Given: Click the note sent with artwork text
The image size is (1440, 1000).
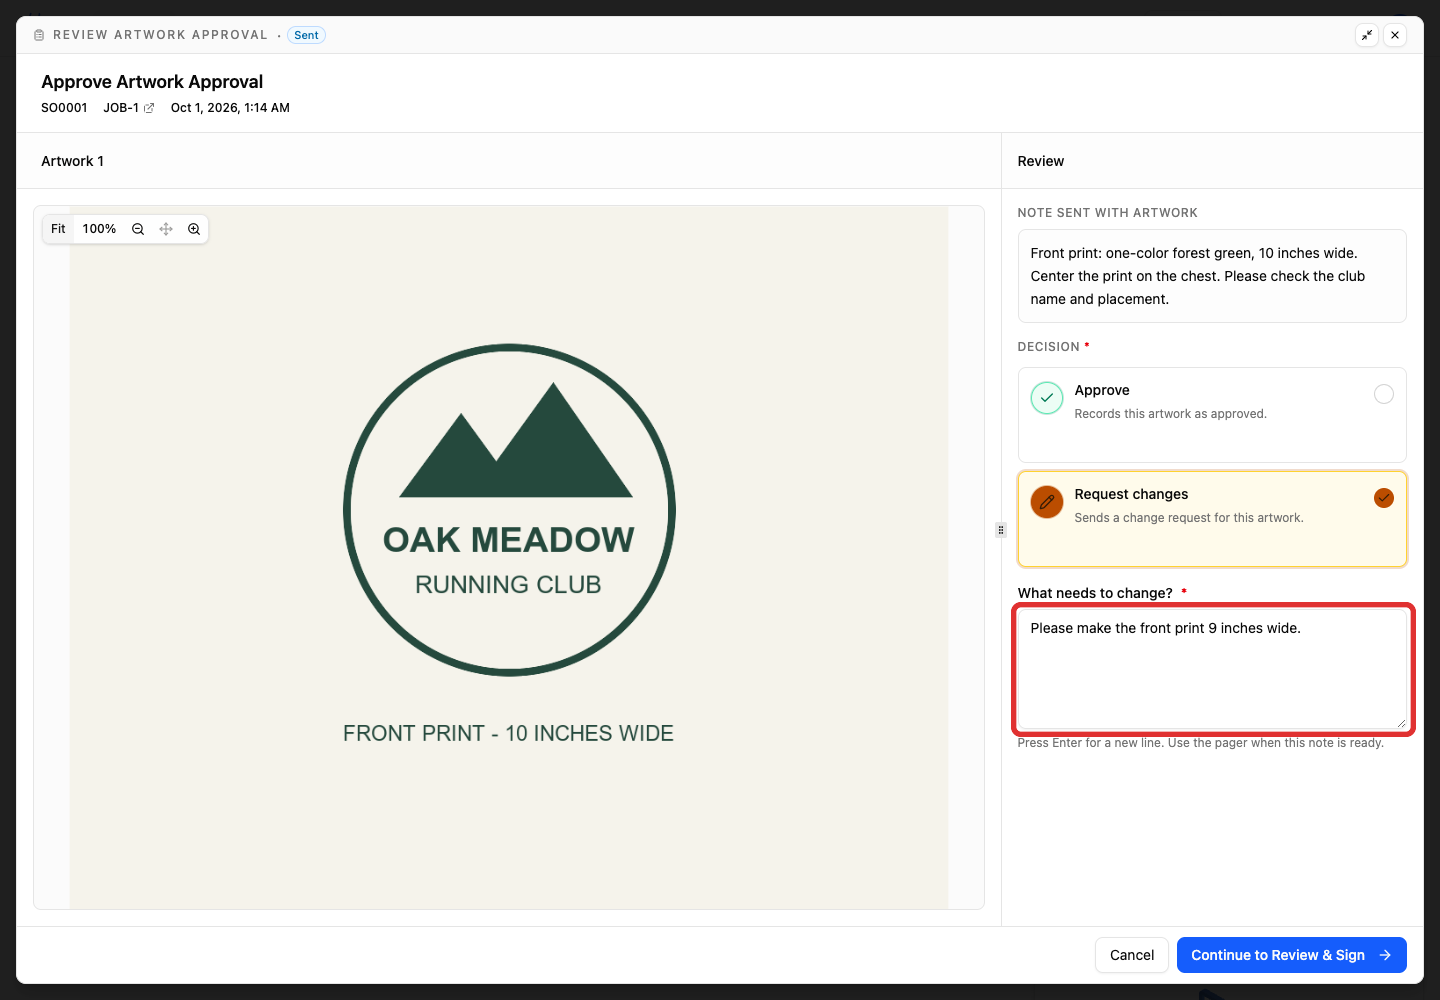Looking at the screenshot, I should pyautogui.click(x=1198, y=276).
